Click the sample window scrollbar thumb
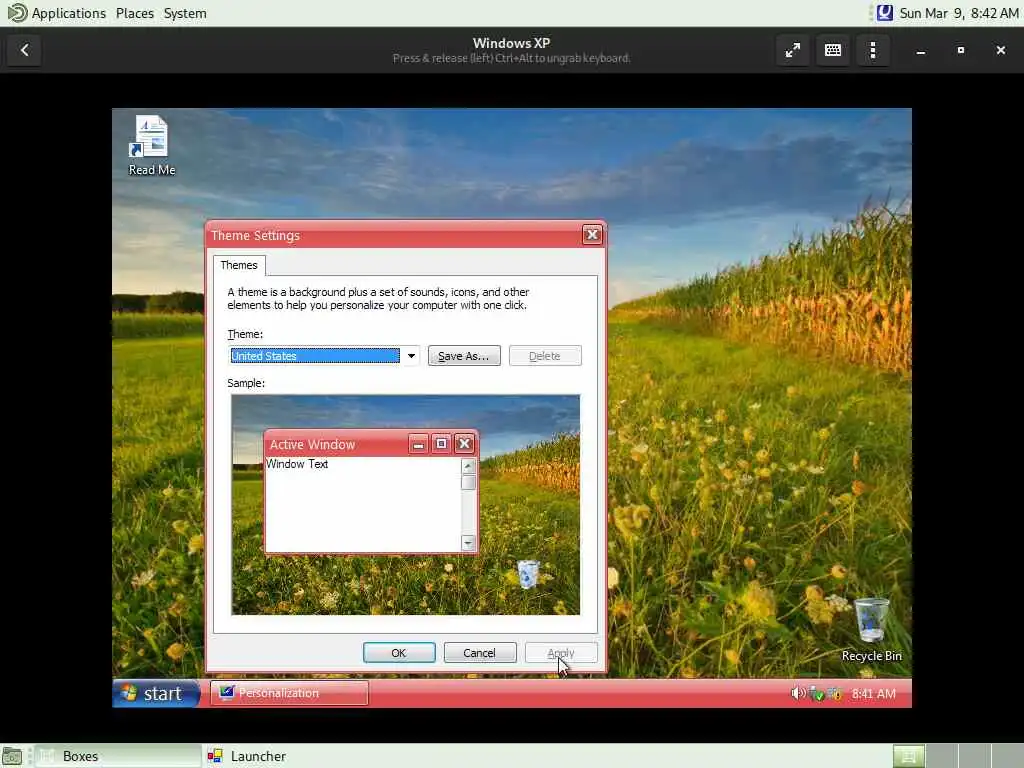The image size is (1024, 768). click(x=468, y=483)
